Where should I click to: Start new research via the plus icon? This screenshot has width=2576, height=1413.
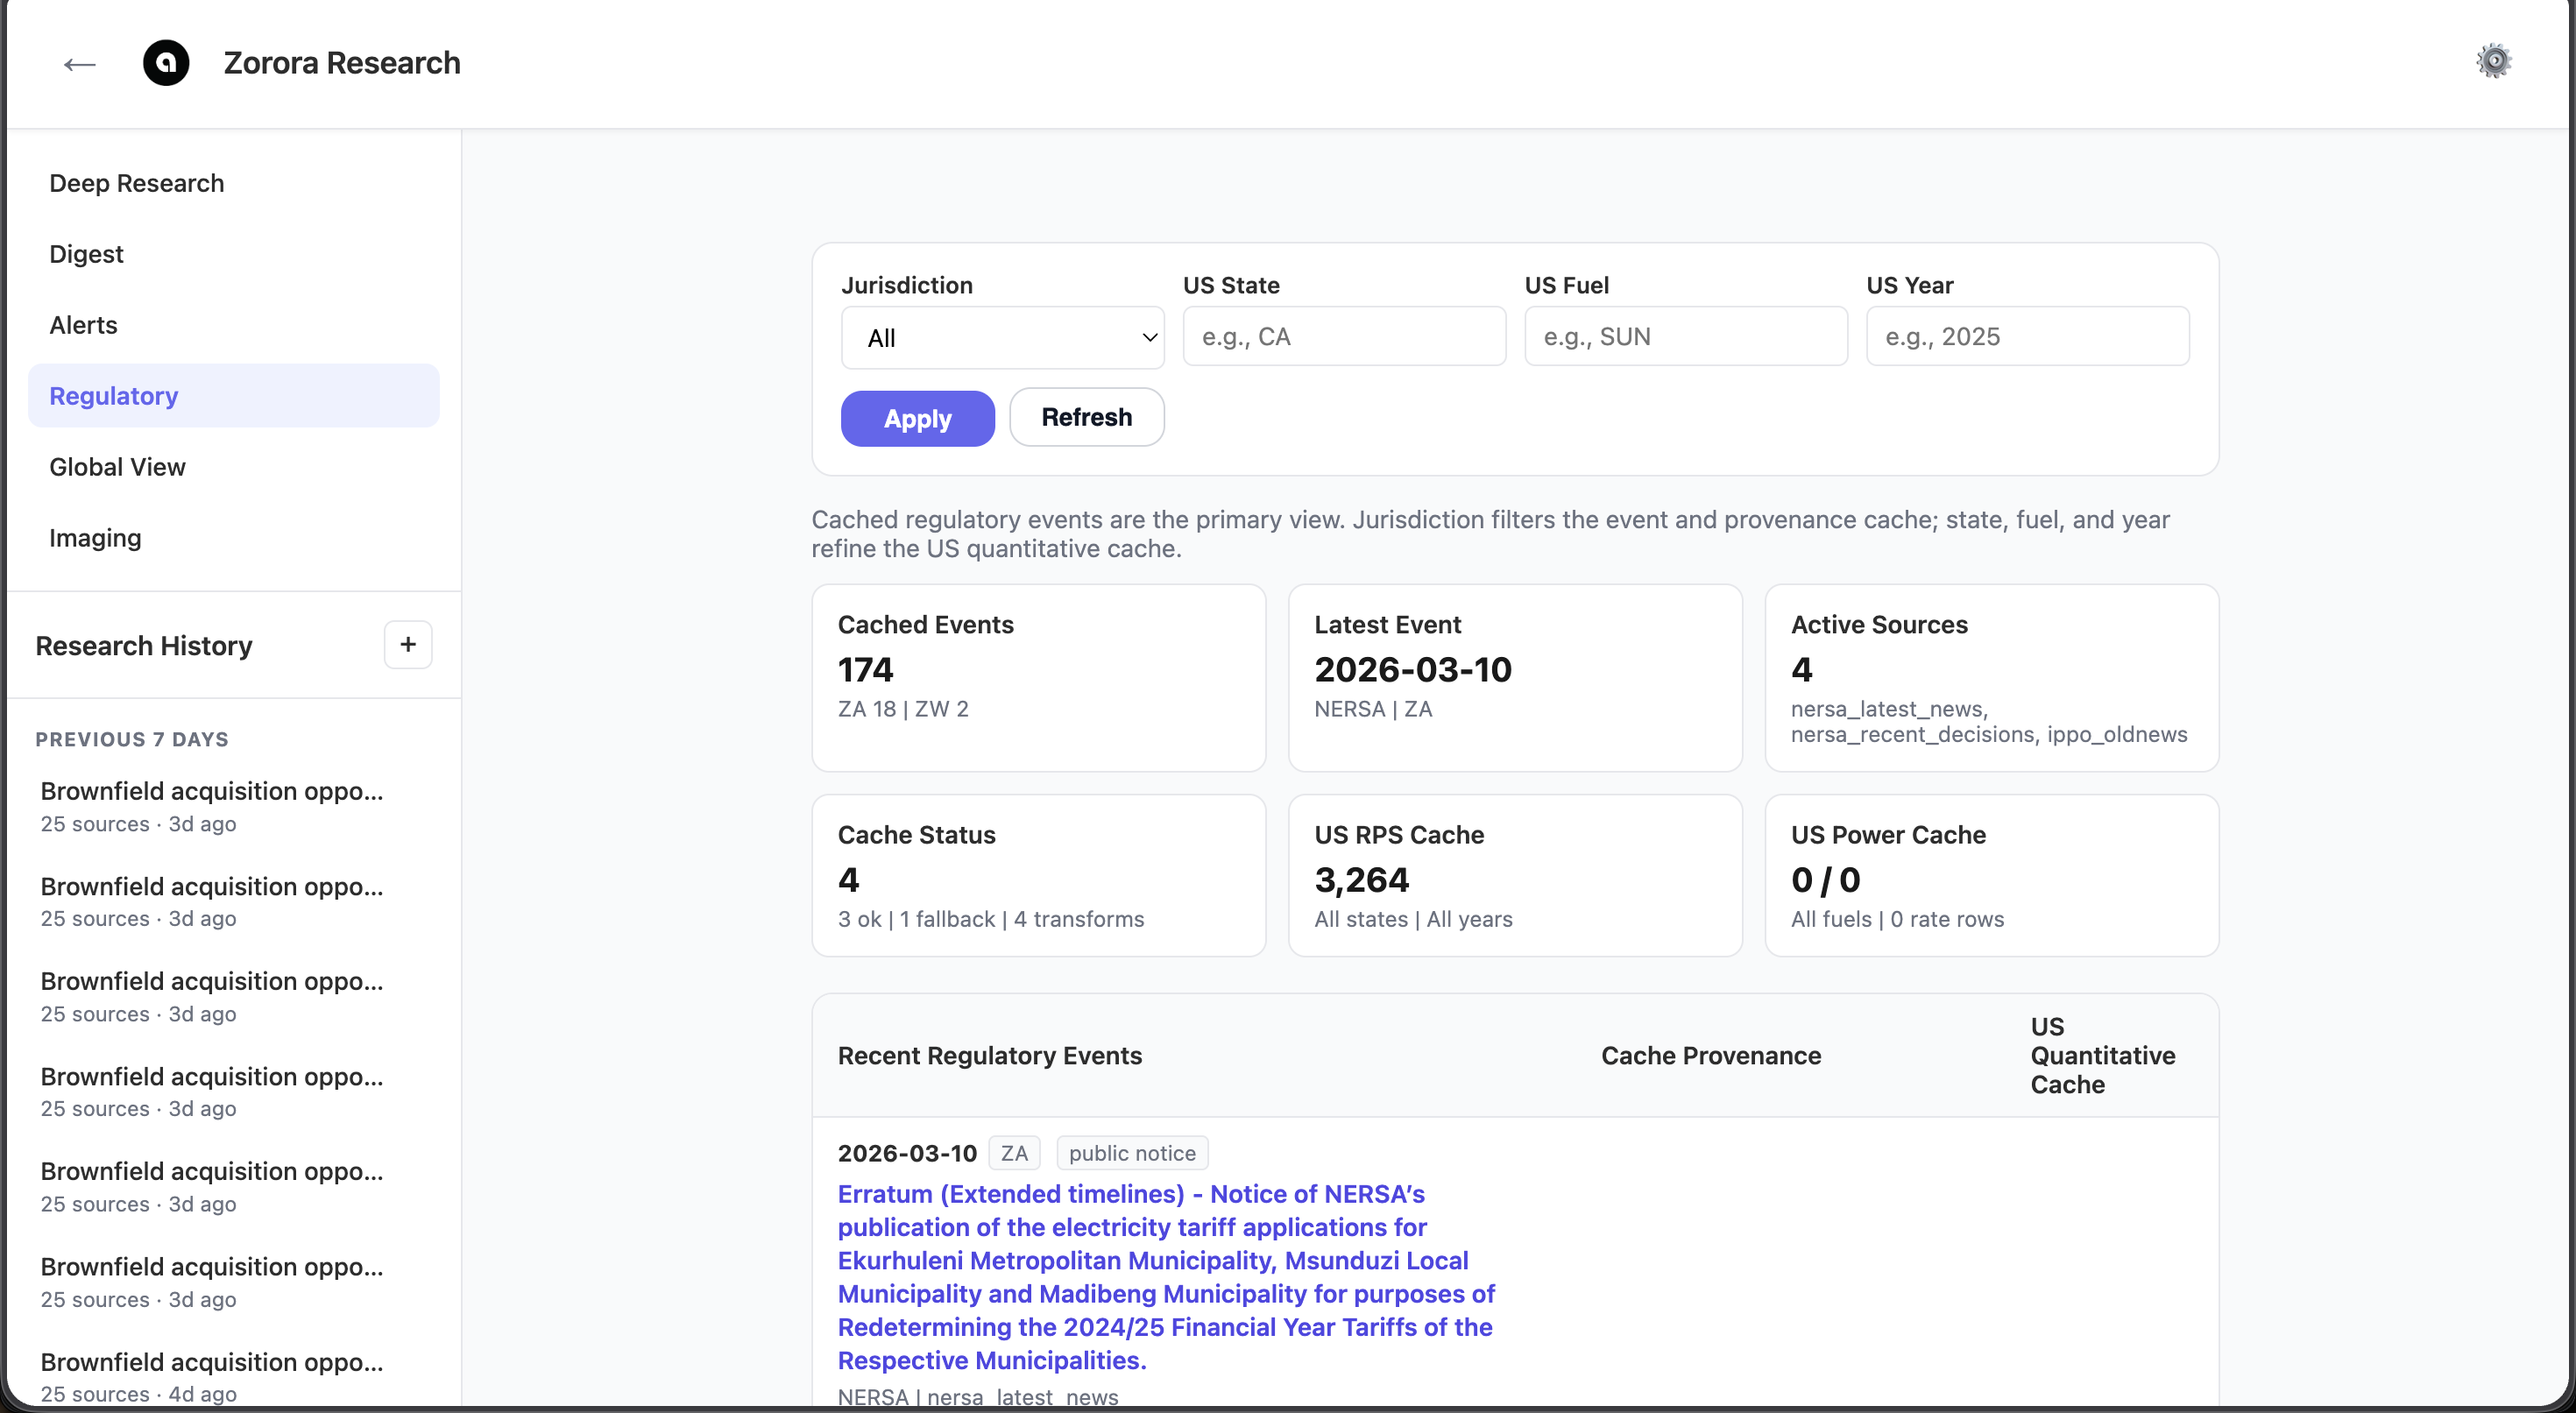click(x=407, y=645)
